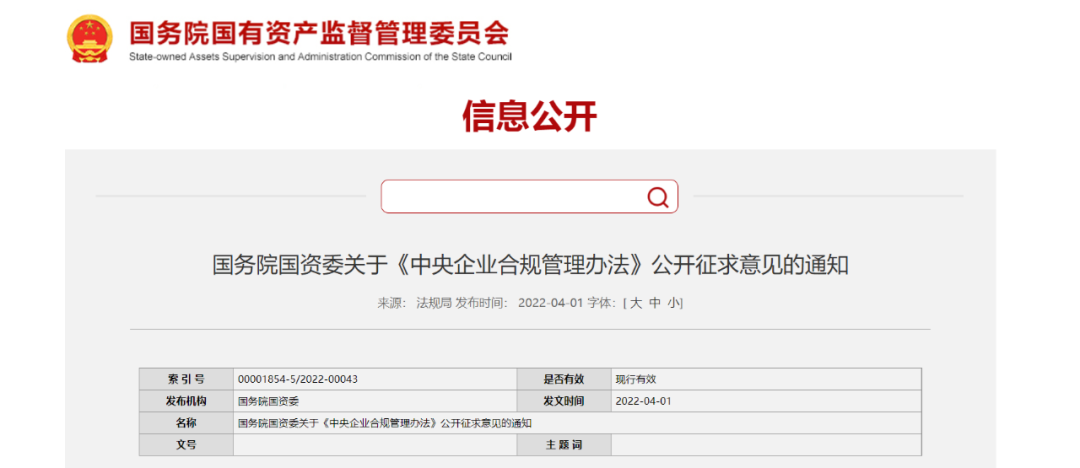Set font size to 中

[x=654, y=303]
